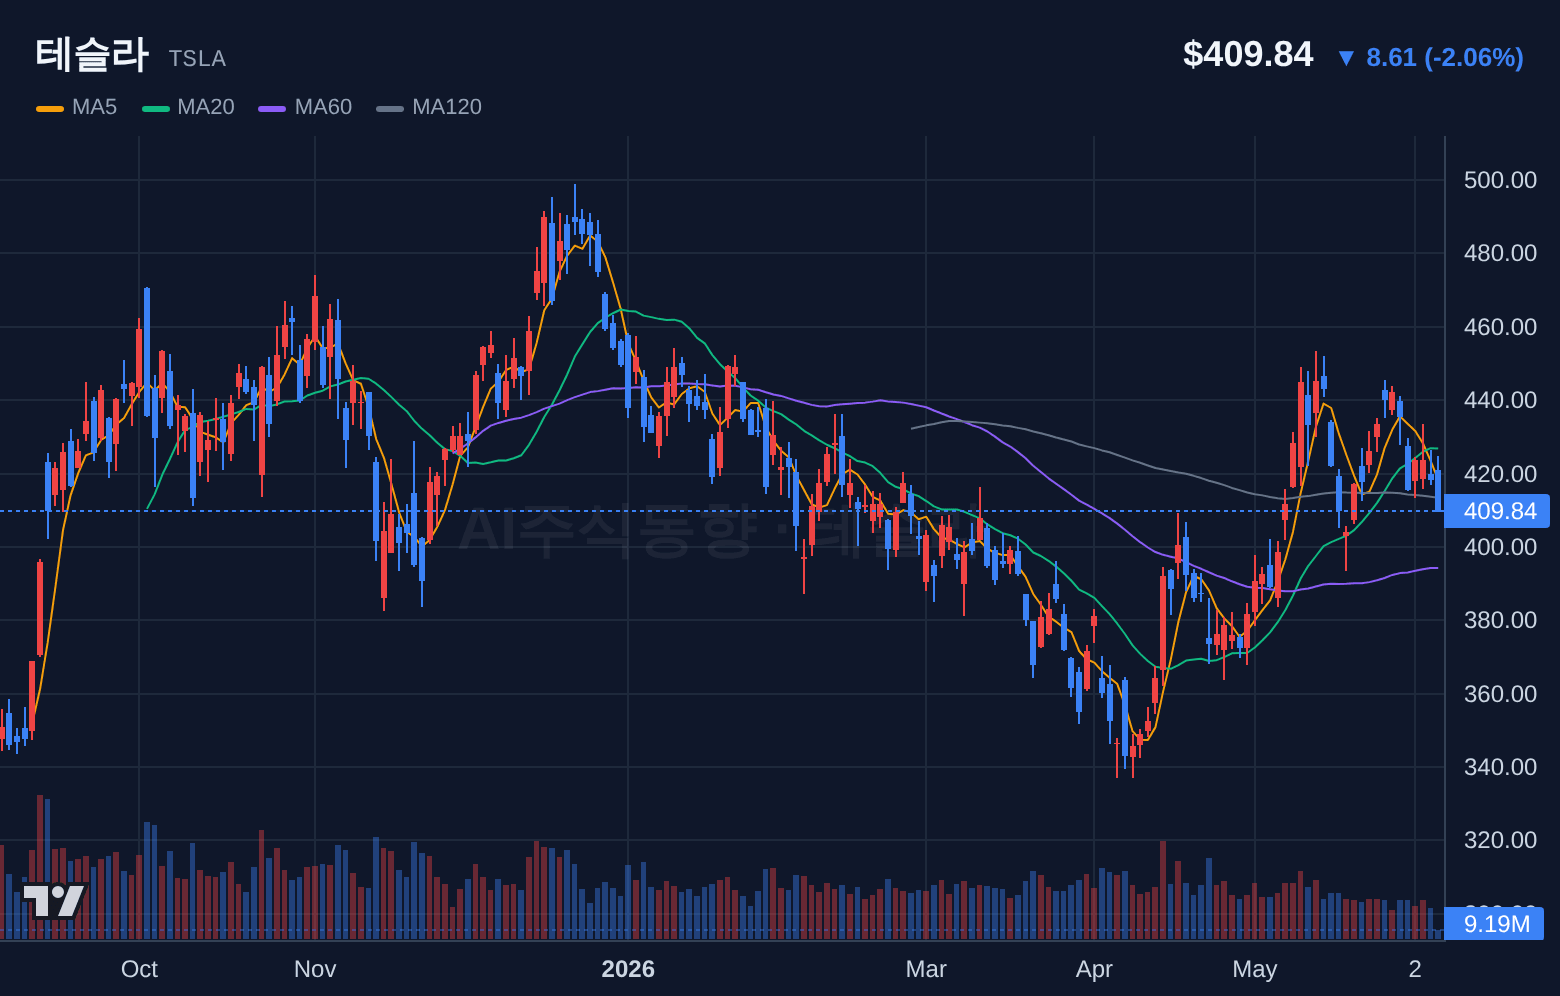Click the Oct time axis label
This screenshot has width=1560, height=996.
[x=139, y=969]
